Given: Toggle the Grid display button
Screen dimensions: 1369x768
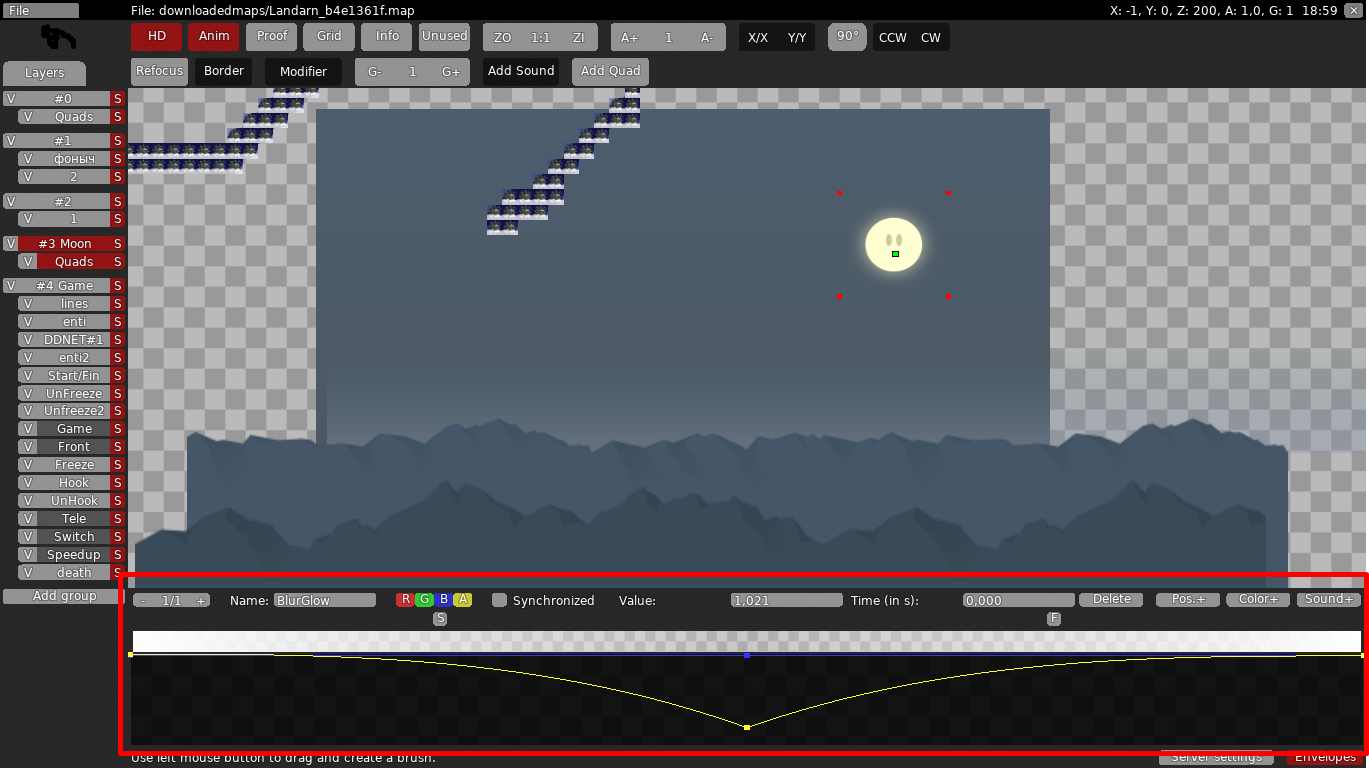Looking at the screenshot, I should click(x=329, y=36).
